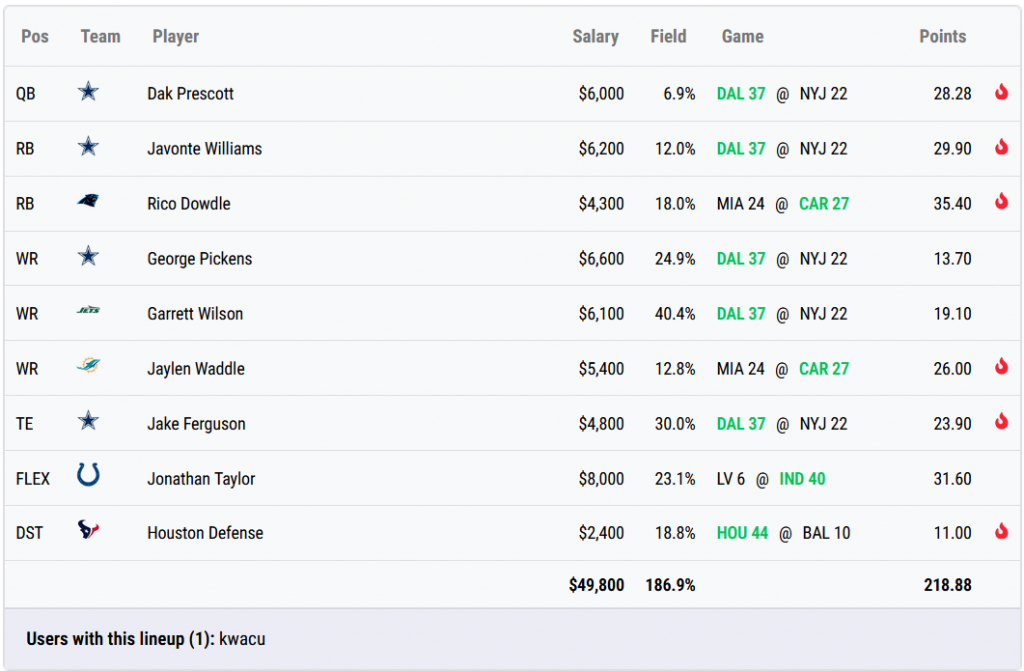Click the flame icon beside Jake Ferguson's points
Image resolution: width=1024 pixels, height=671 pixels.
1001,422
